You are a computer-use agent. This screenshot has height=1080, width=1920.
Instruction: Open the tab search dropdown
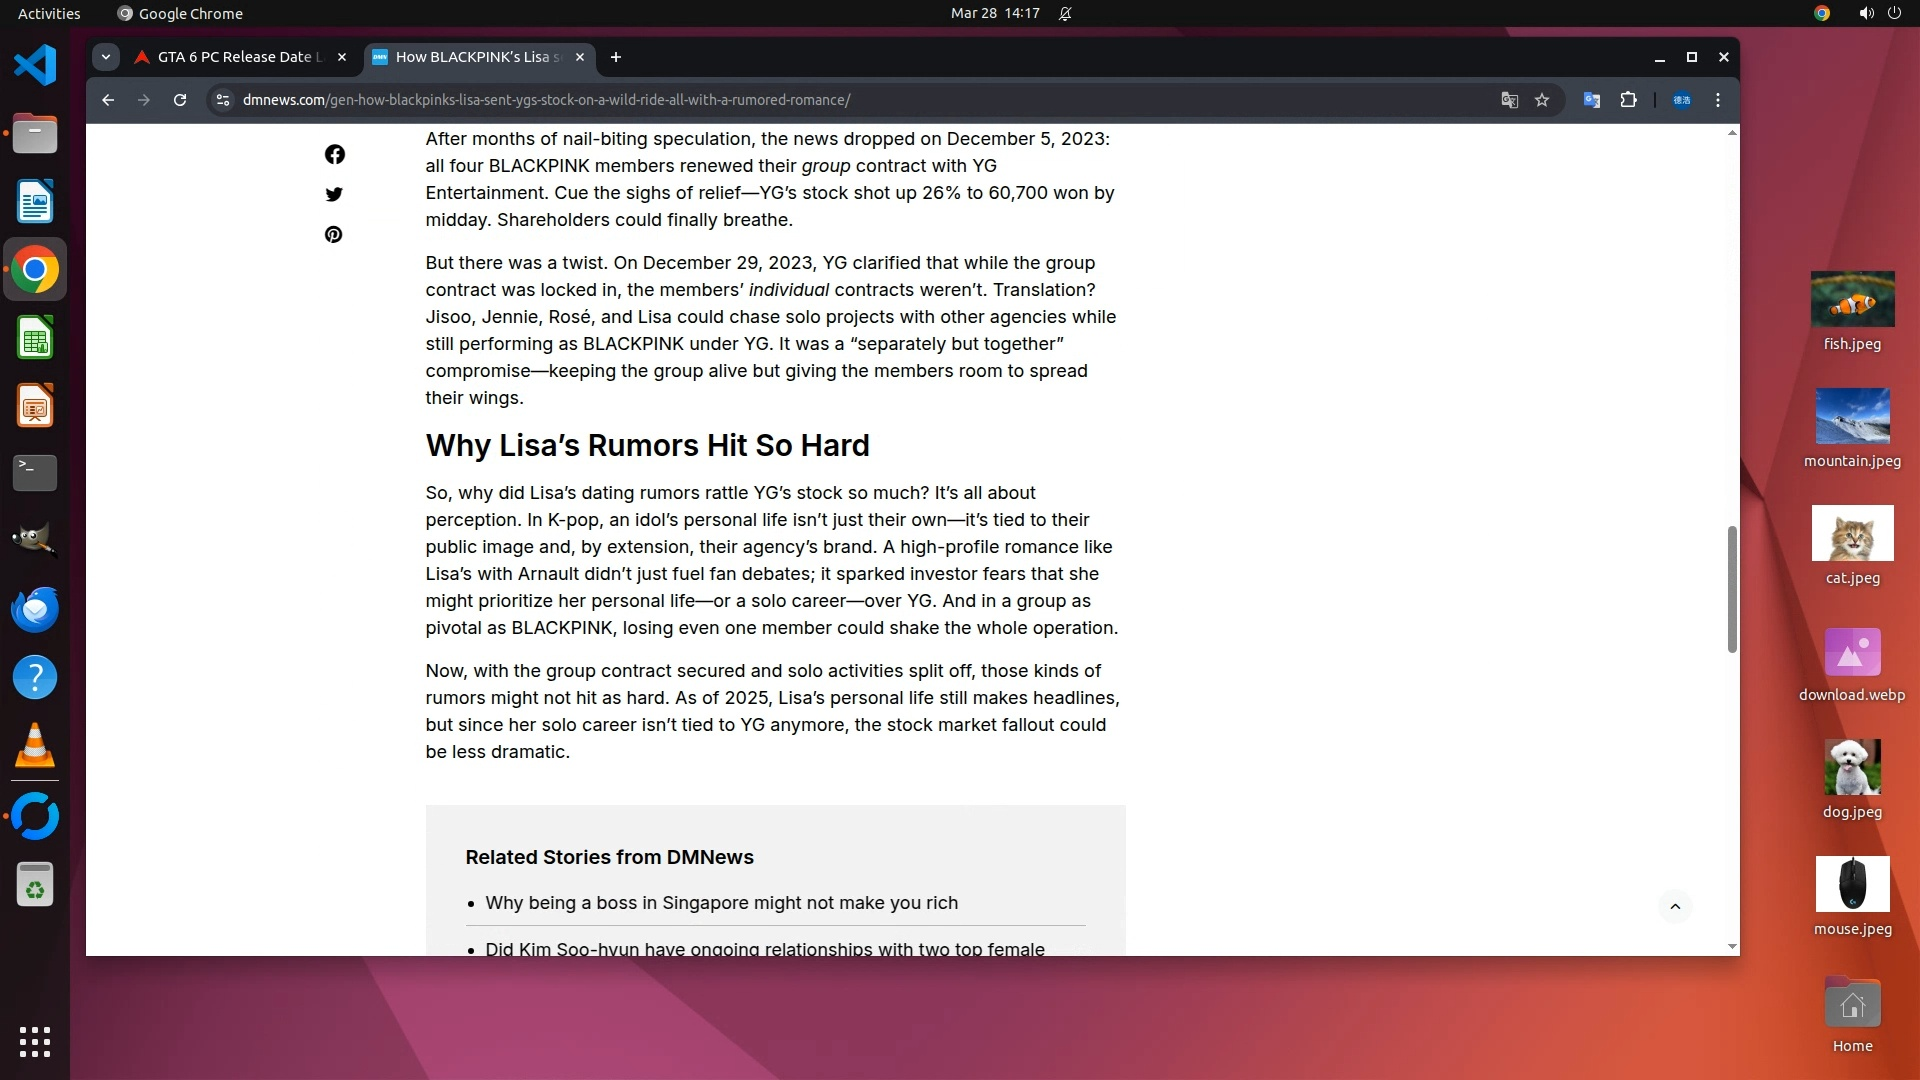[106, 57]
